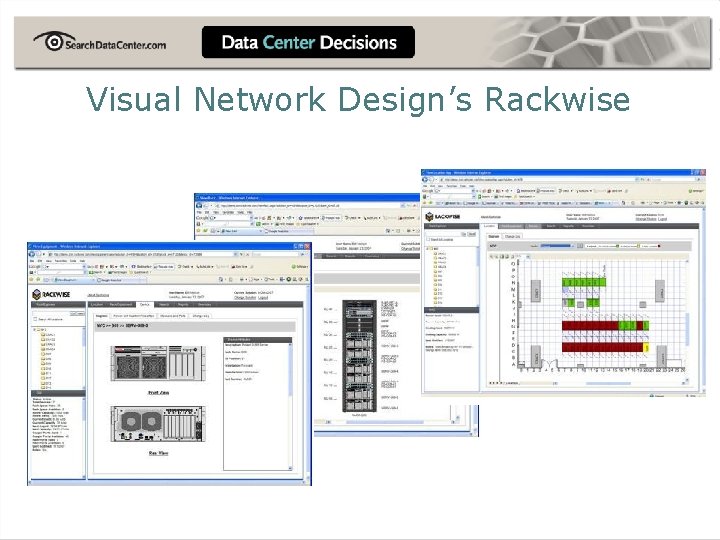
Task: Toggle the Search All Locations checkbox in the Device window
Action: pos(35,319)
